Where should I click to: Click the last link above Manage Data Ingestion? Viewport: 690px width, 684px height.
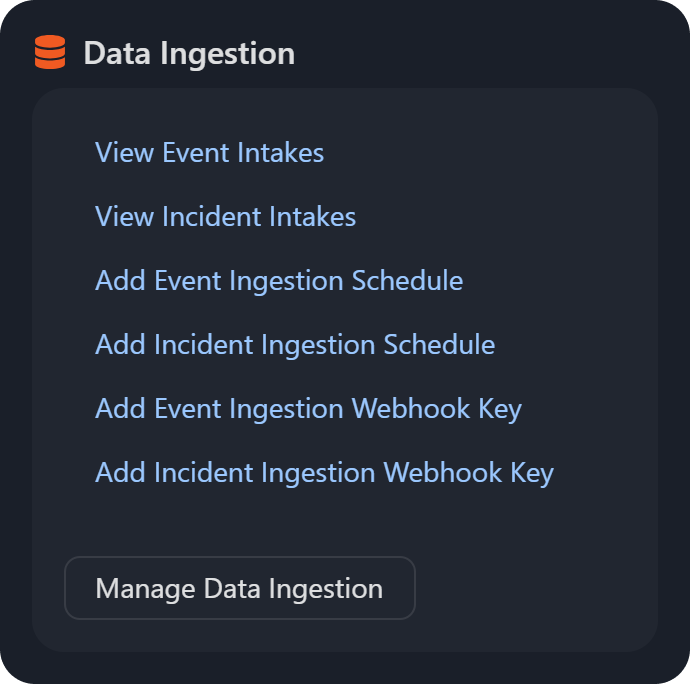click(x=324, y=473)
